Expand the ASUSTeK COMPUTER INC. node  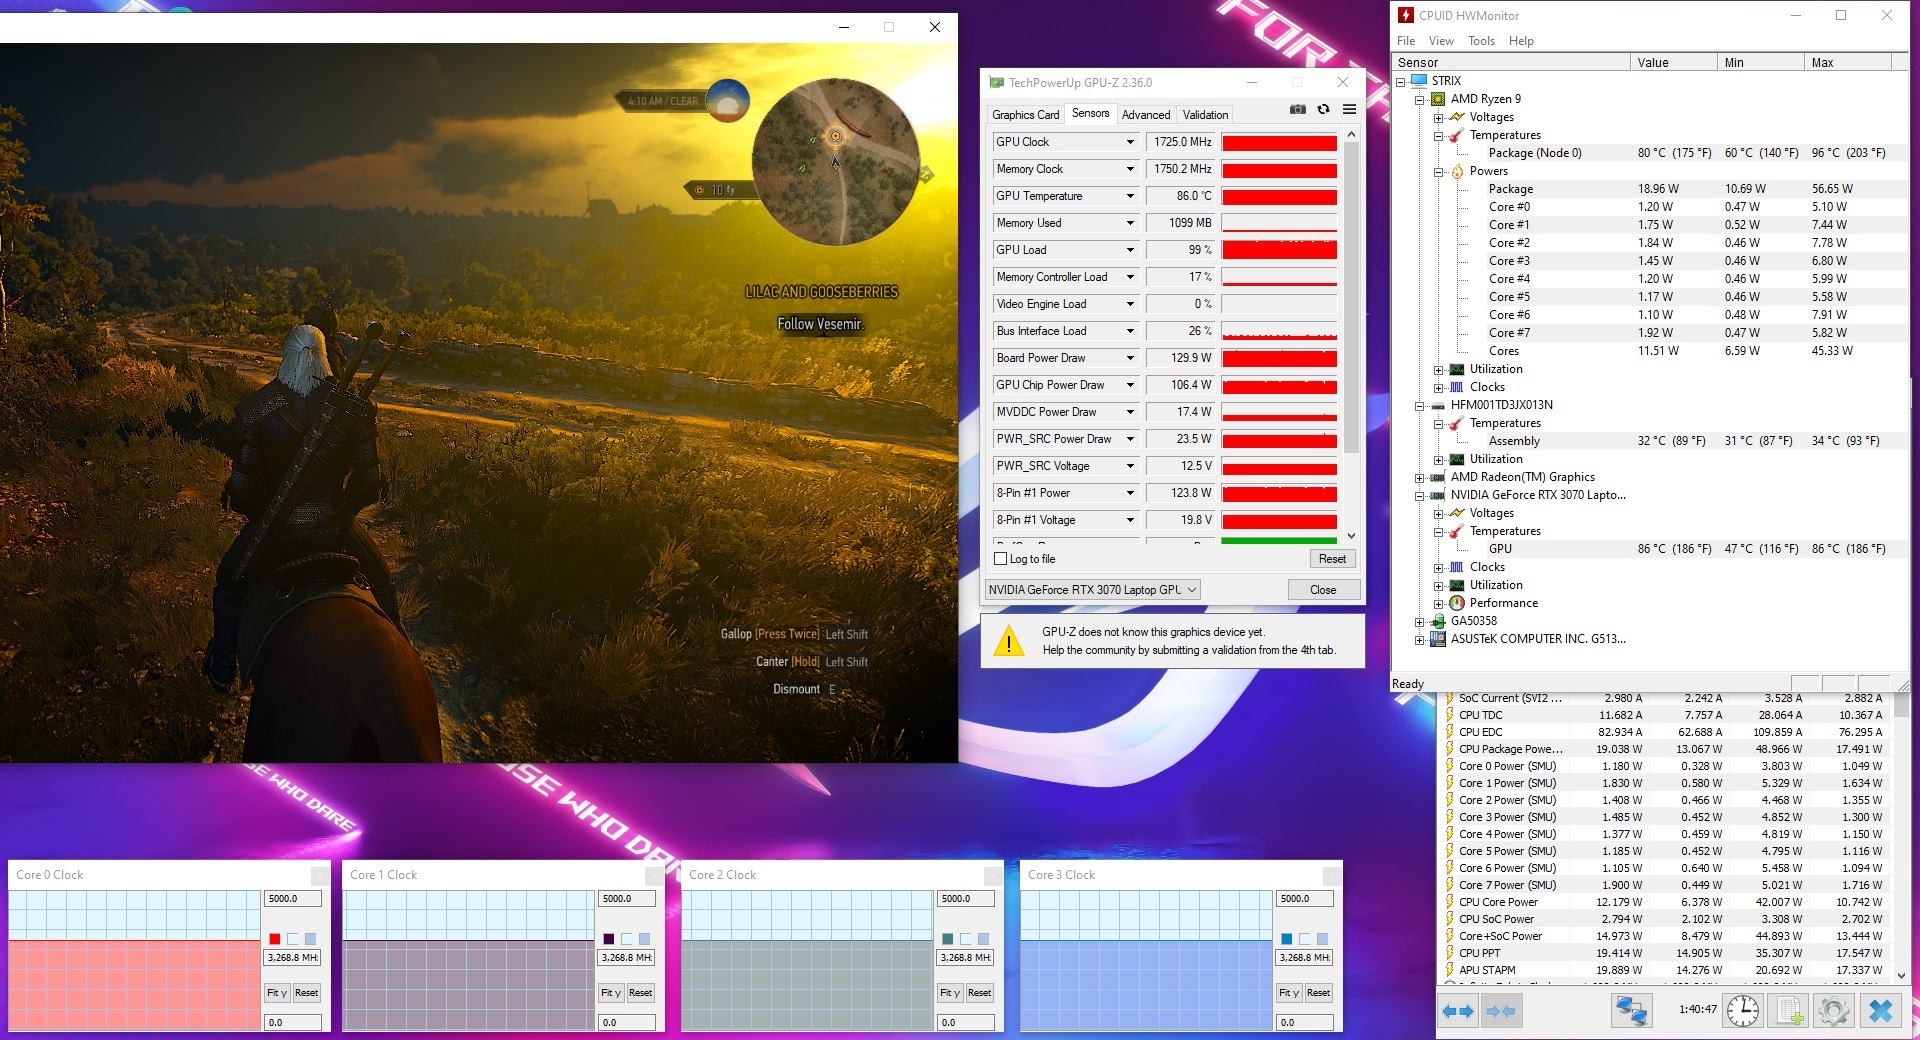point(1419,639)
